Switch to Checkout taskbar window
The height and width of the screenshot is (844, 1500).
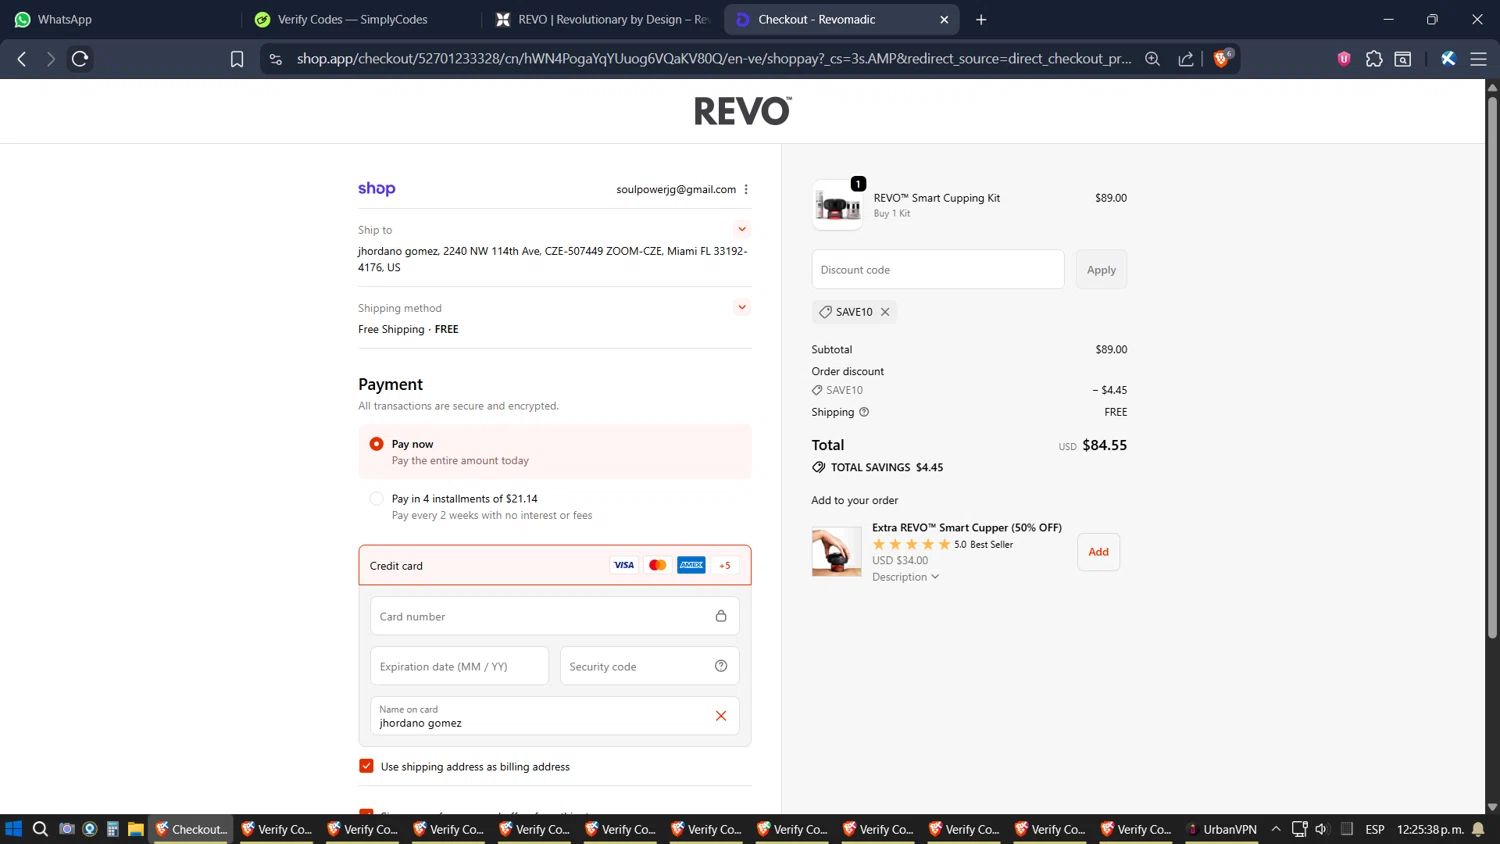click(x=191, y=829)
